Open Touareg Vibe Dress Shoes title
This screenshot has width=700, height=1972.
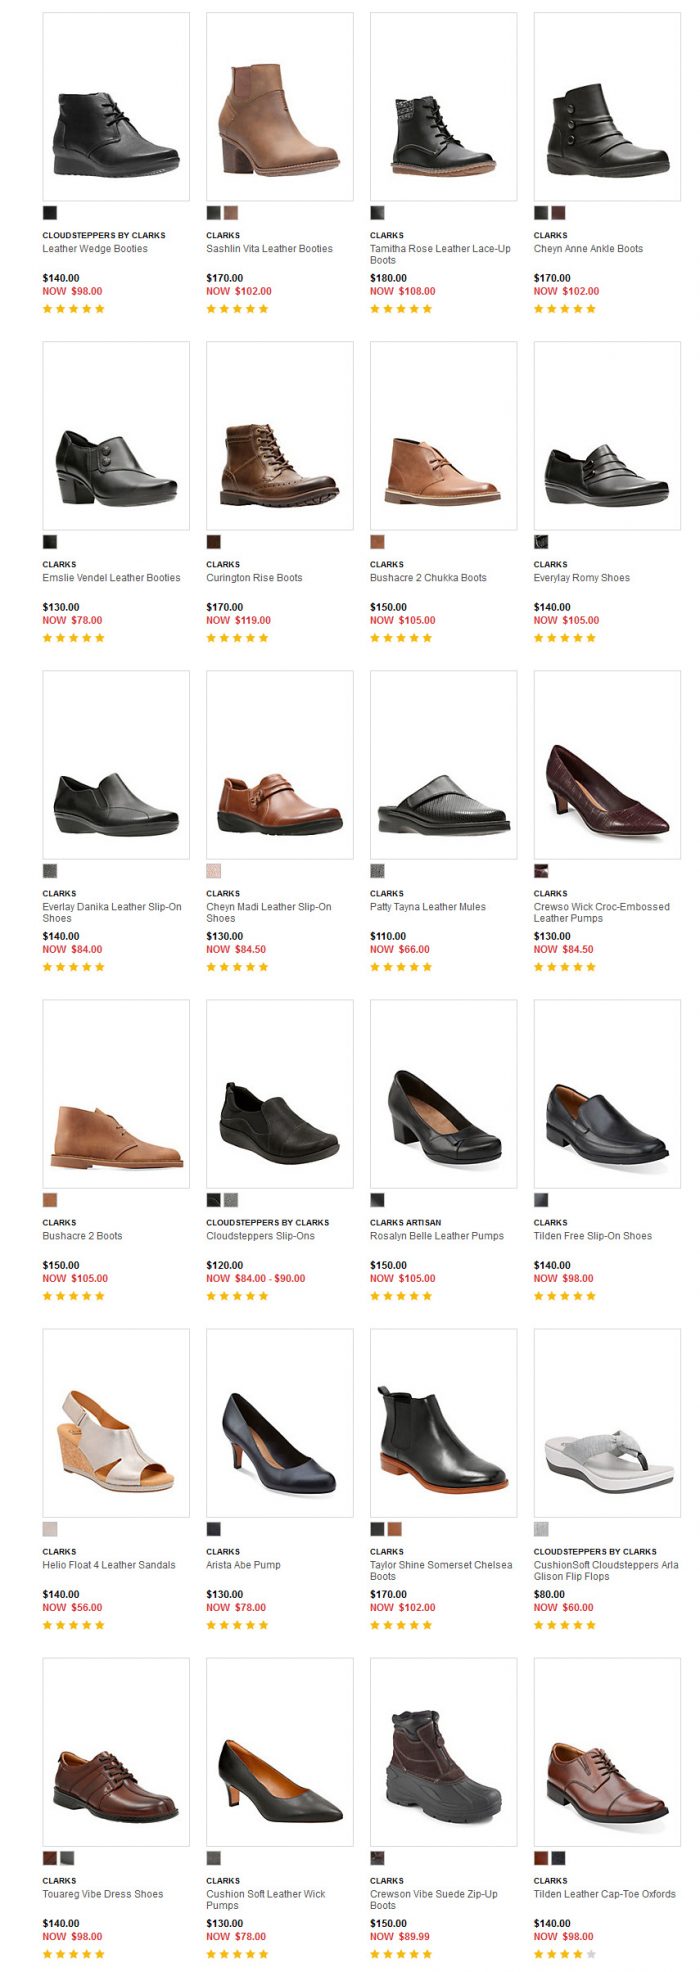tap(102, 1894)
